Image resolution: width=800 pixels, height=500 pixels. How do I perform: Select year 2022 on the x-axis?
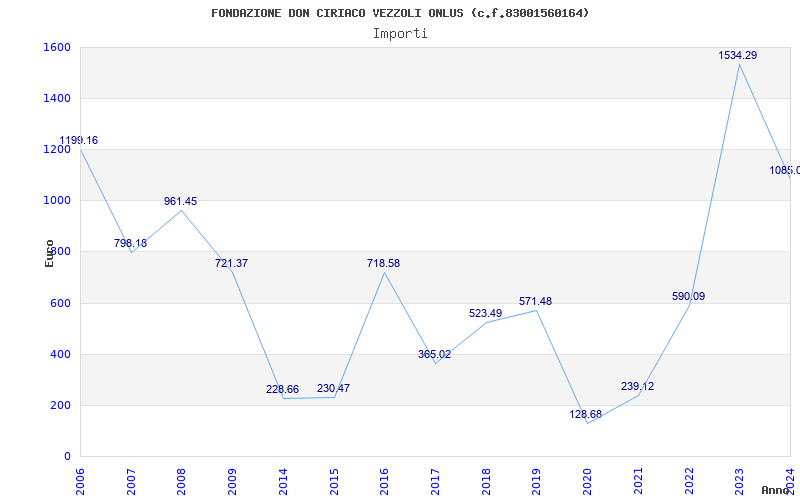pyautogui.click(x=689, y=482)
